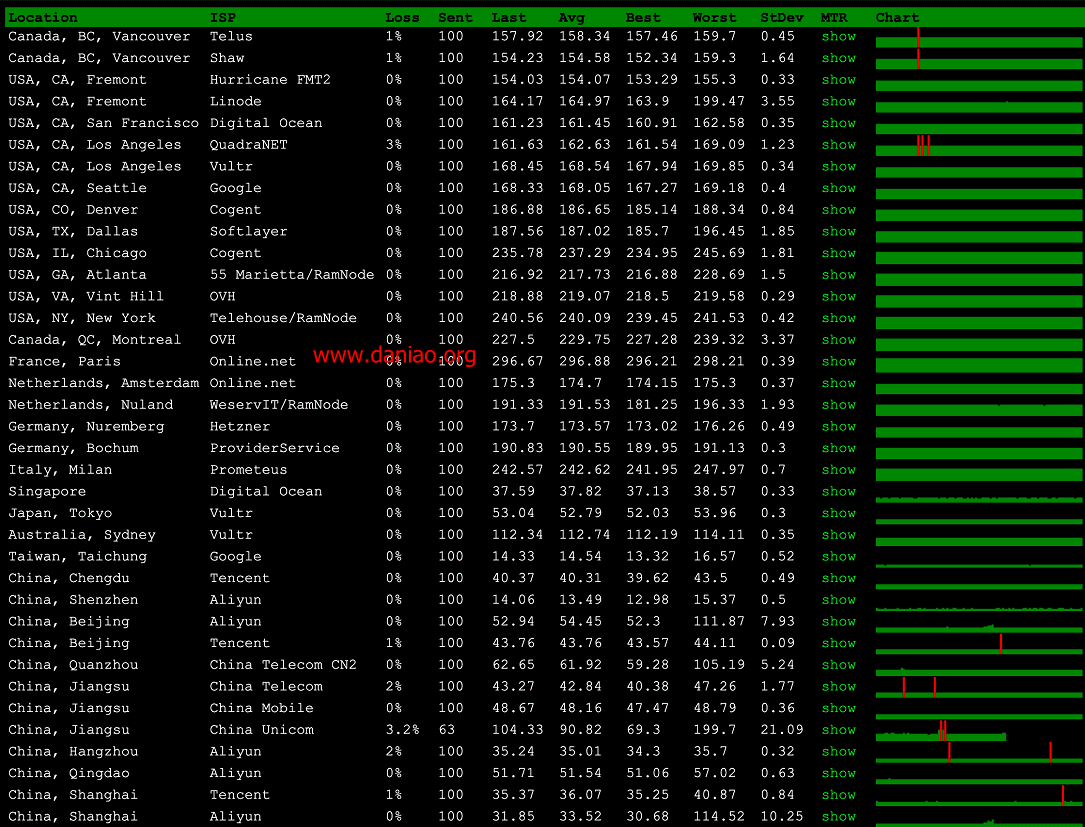Click show for Digital Ocean San Francisco
The image size is (1085, 827).
(839, 123)
